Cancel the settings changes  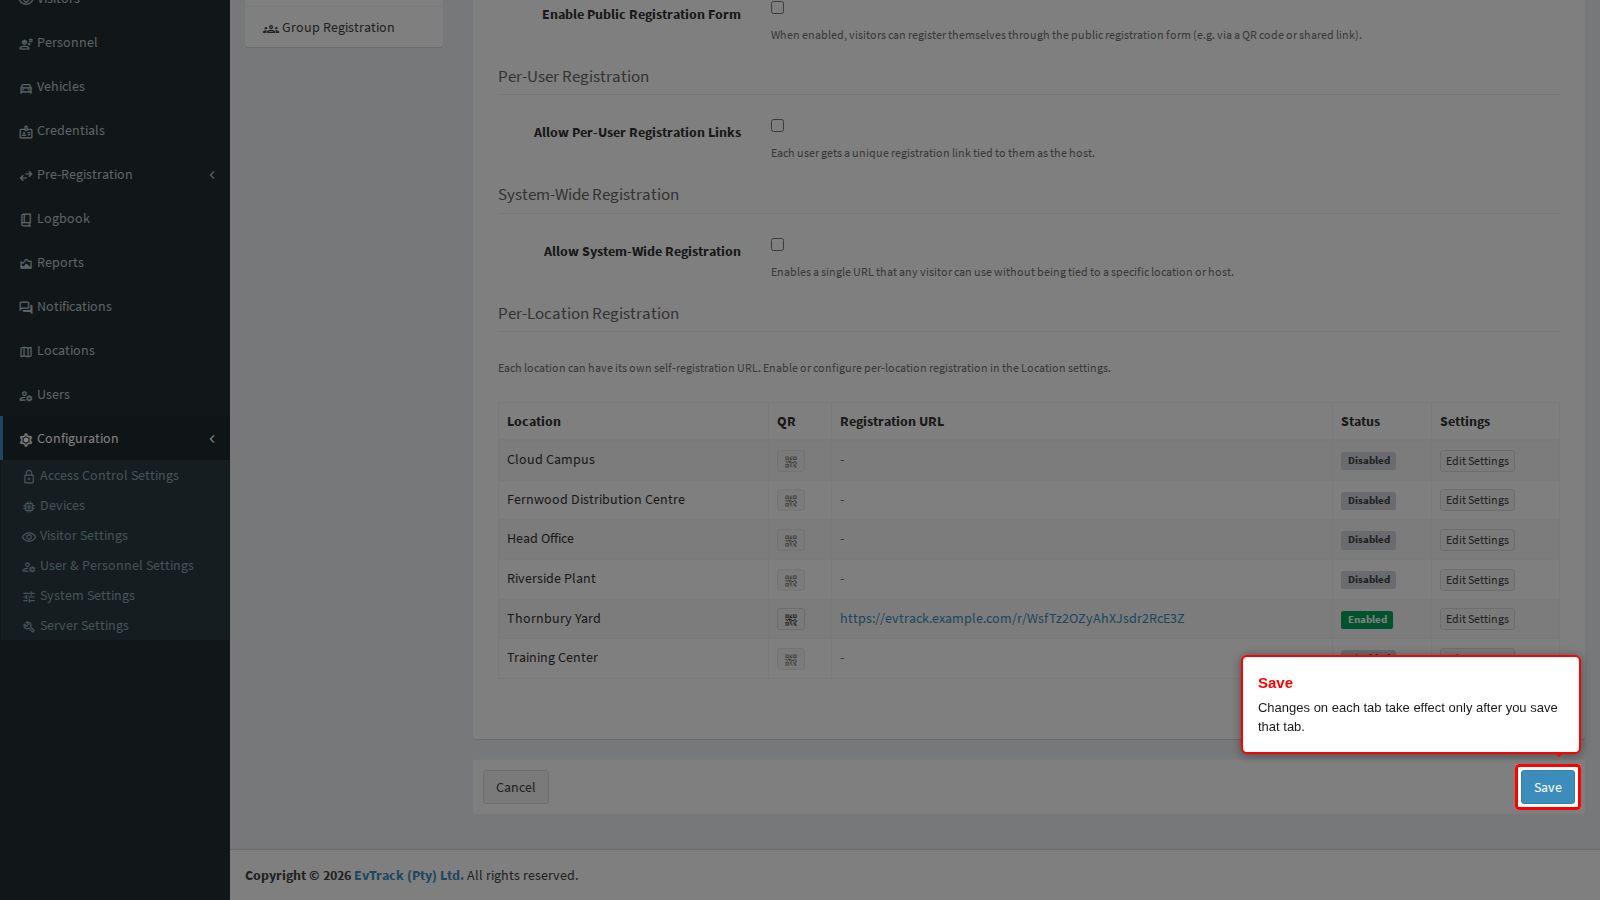click(x=515, y=788)
